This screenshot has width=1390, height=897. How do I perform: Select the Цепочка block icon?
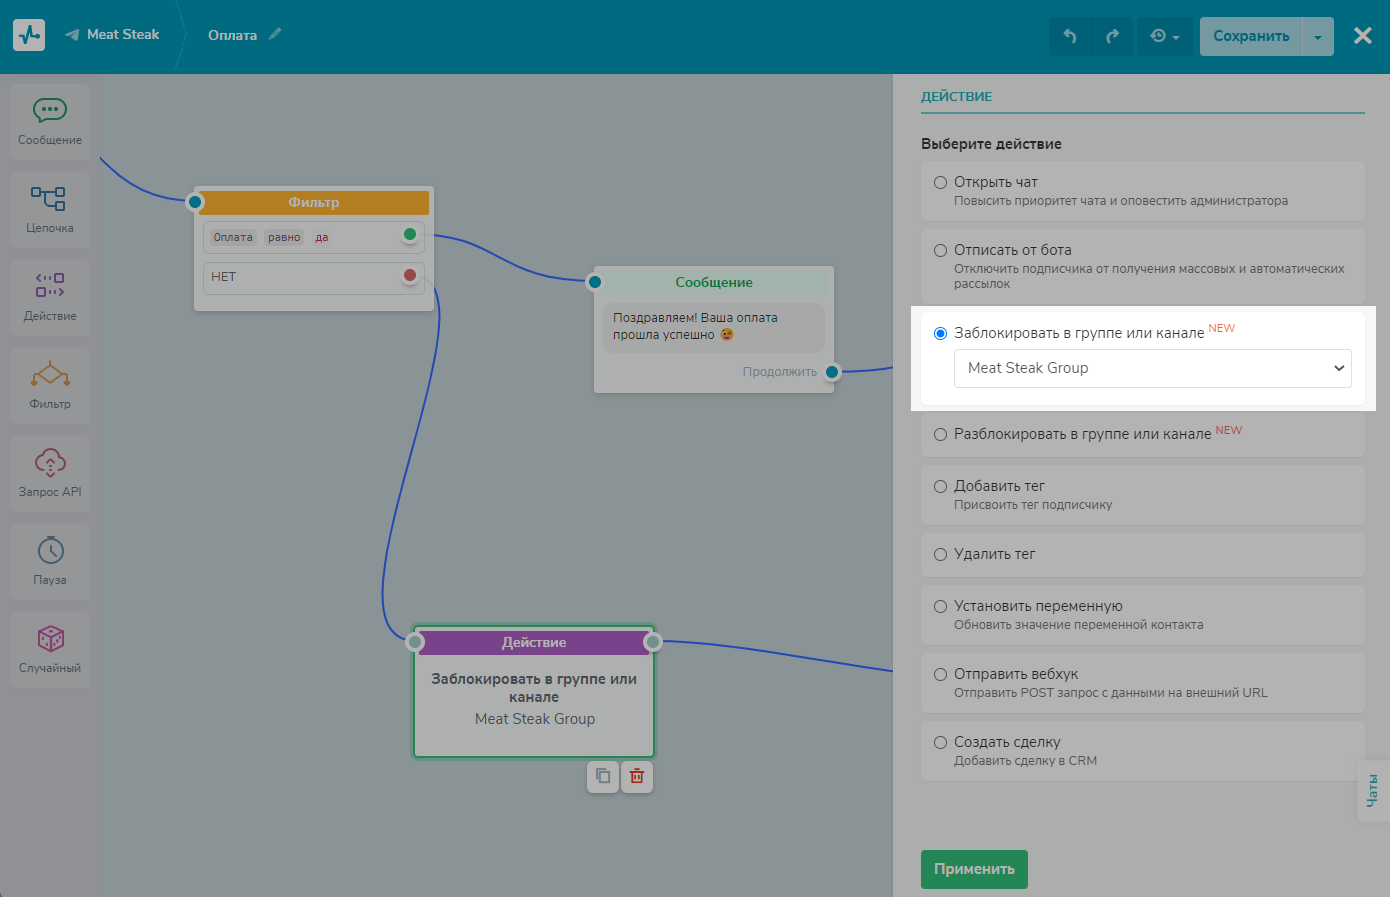(x=49, y=198)
